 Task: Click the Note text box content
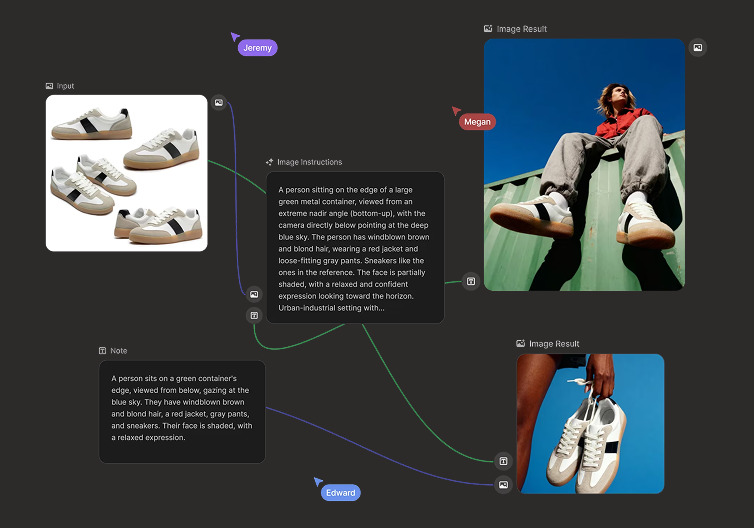182,412
